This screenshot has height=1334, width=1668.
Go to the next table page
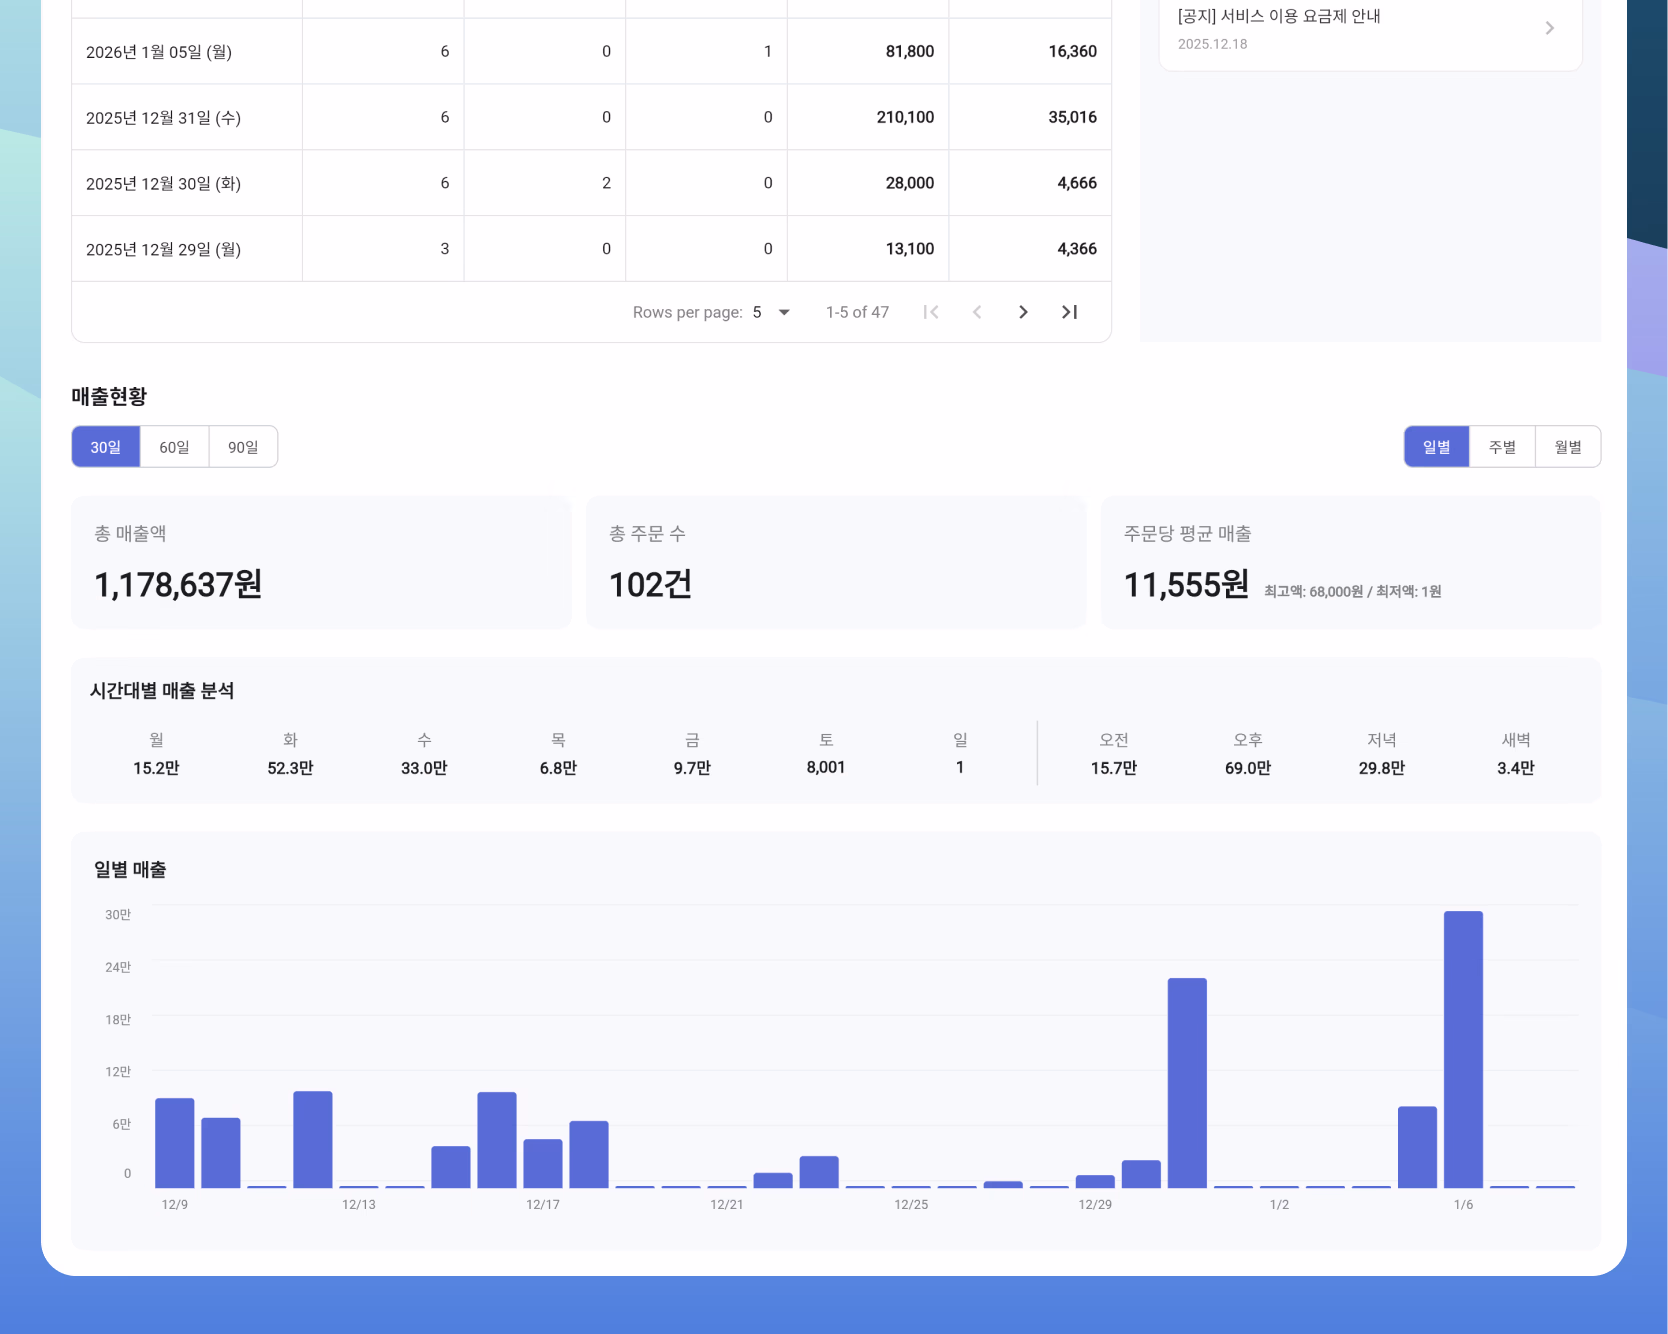click(x=1022, y=312)
